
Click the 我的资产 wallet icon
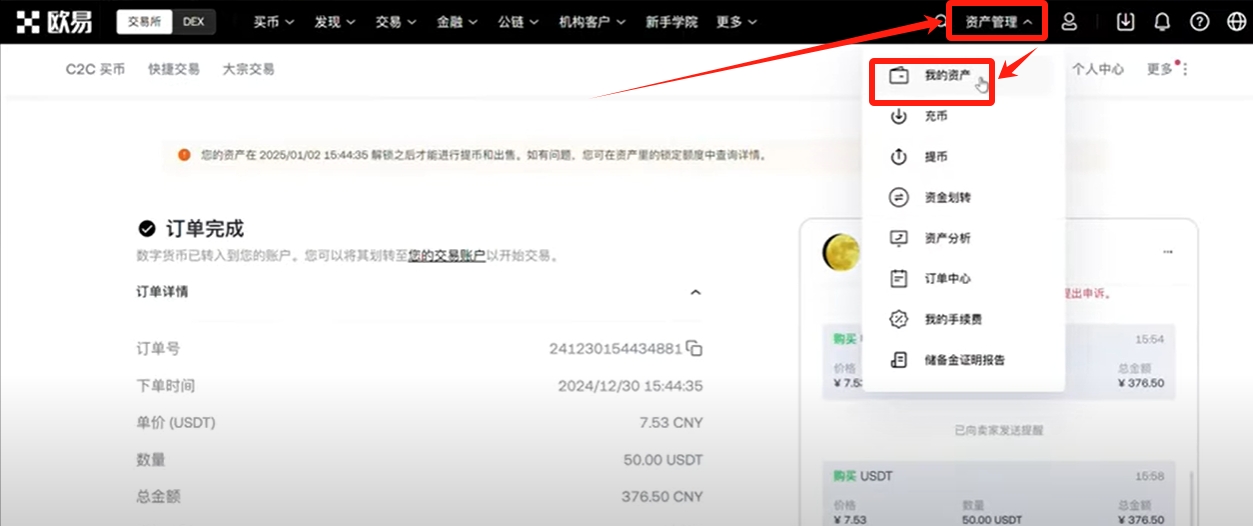[899, 76]
